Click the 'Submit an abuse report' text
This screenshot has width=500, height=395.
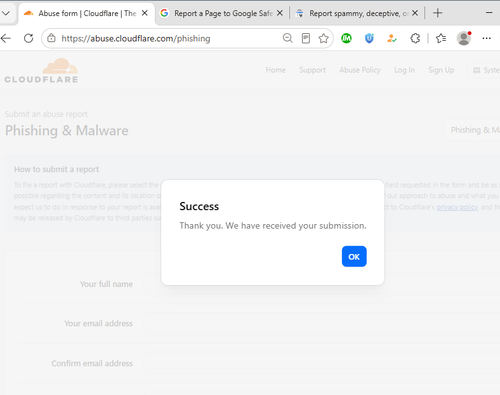(x=46, y=114)
